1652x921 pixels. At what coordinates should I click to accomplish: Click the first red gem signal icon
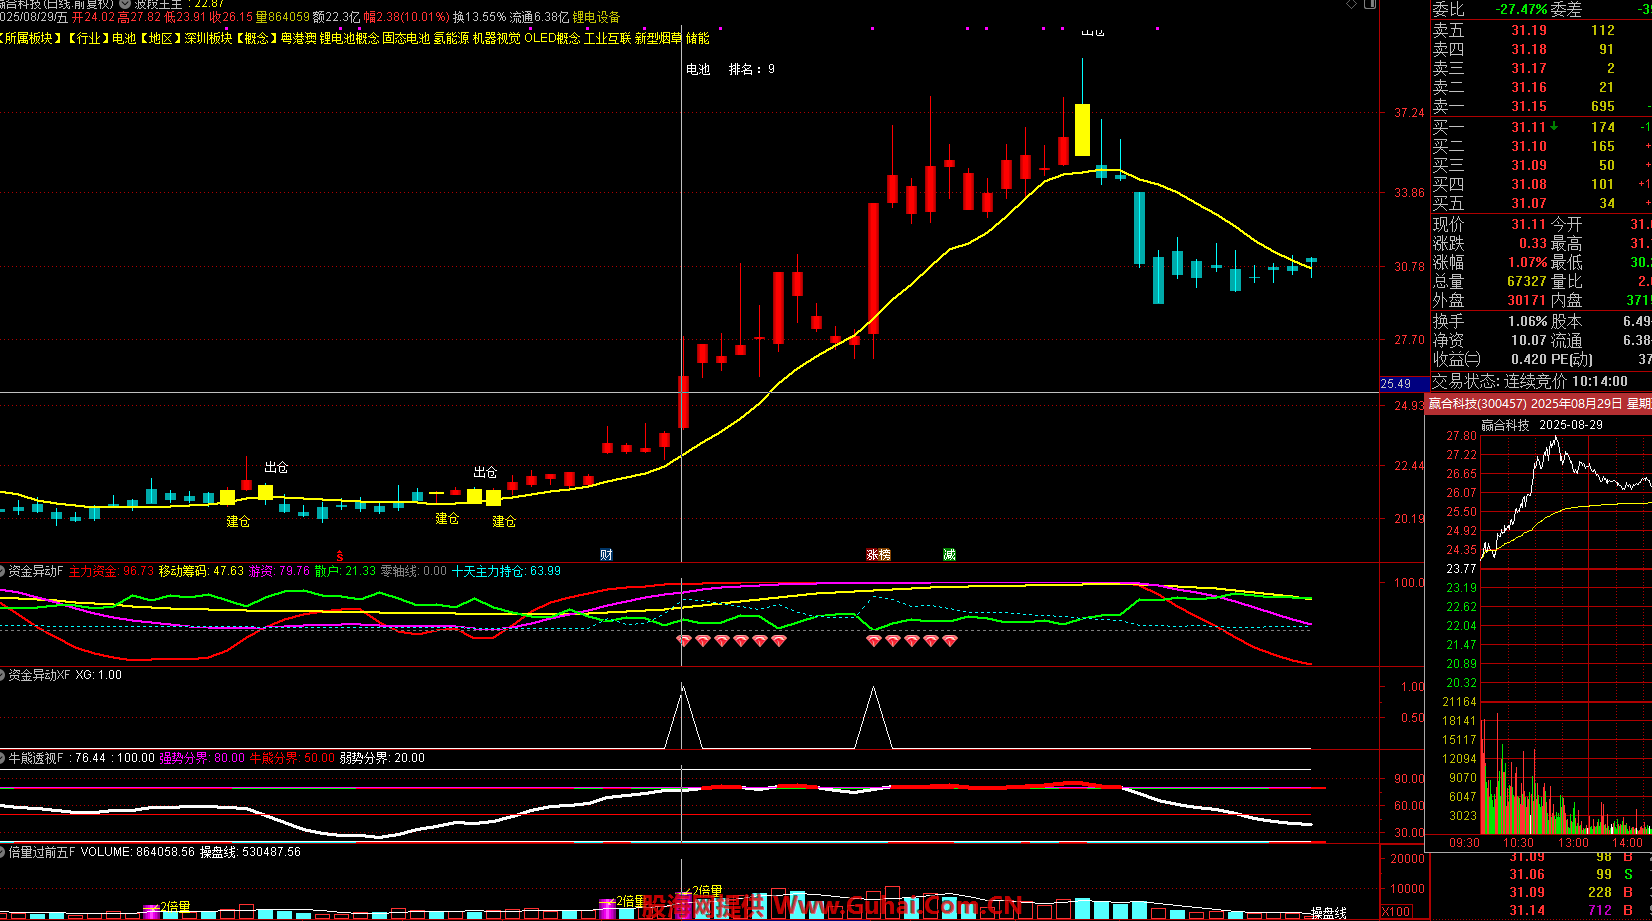[684, 640]
